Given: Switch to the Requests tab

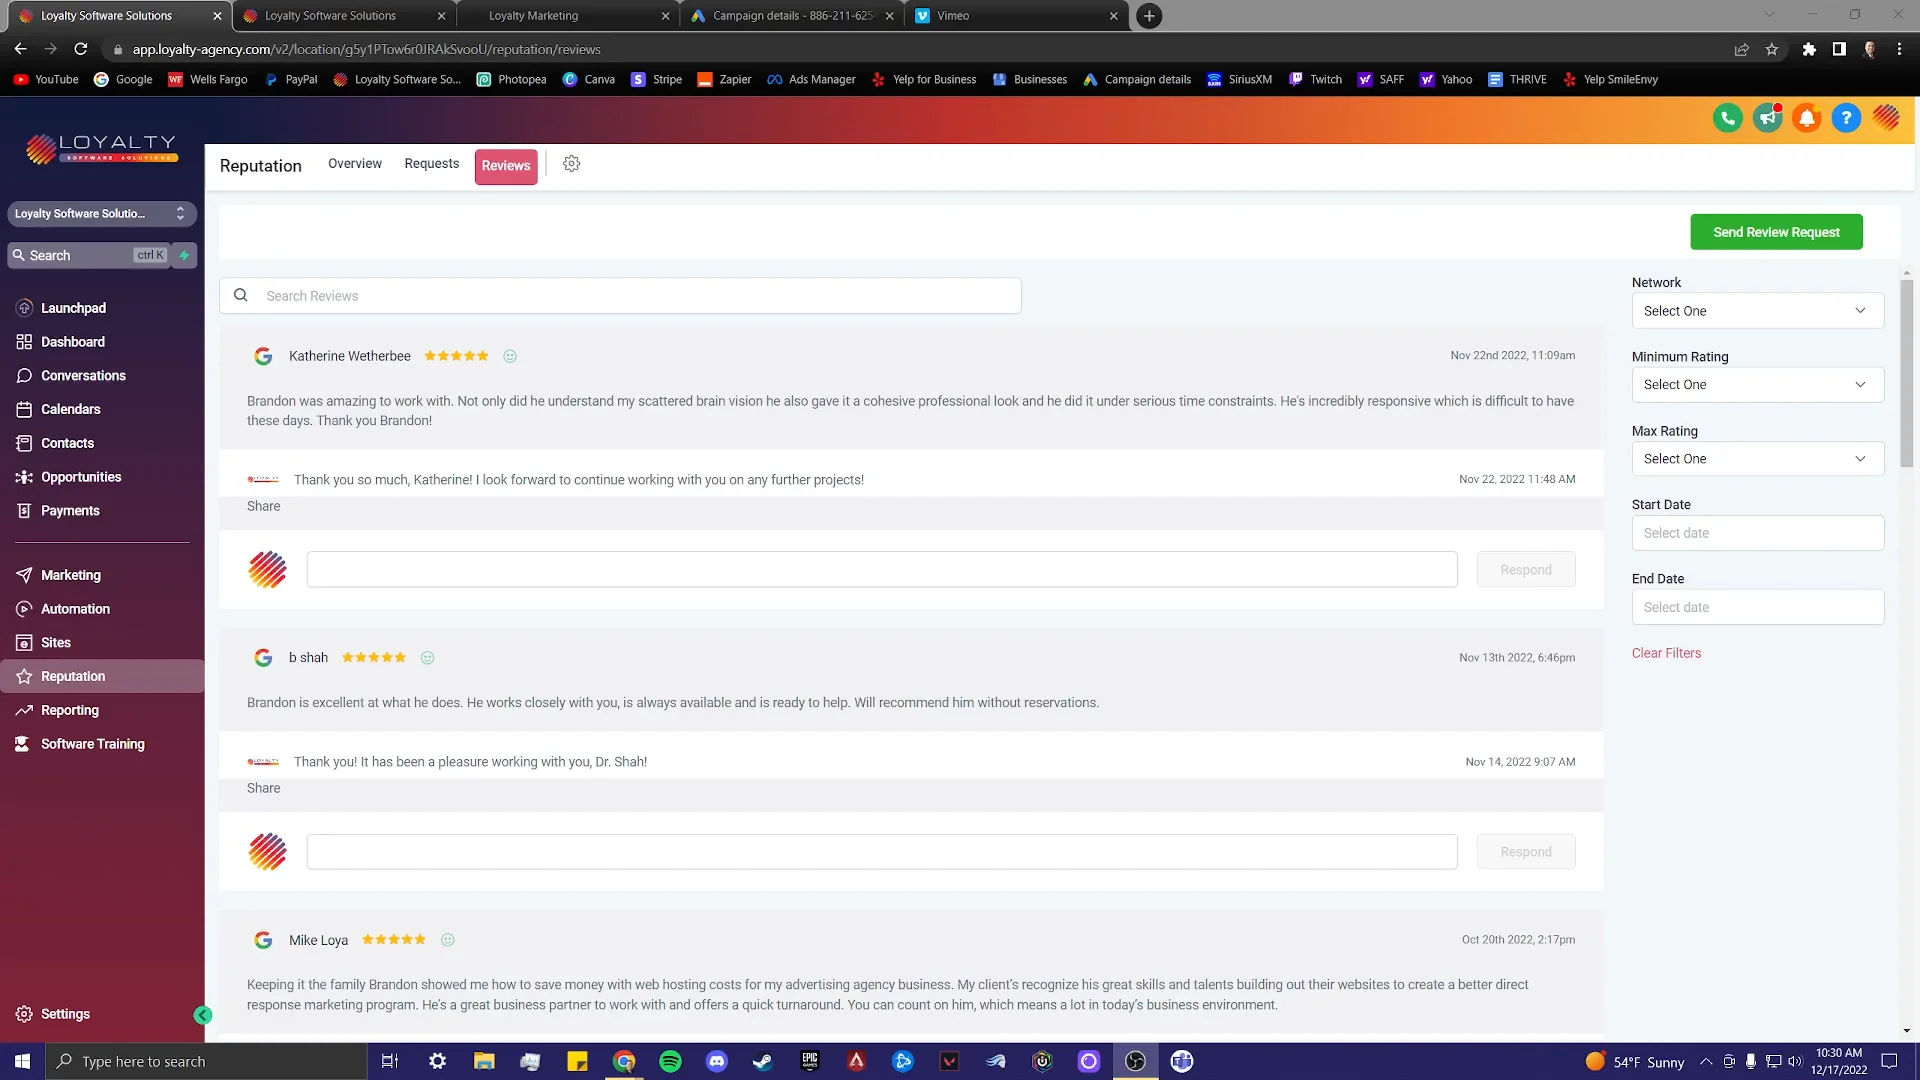Looking at the screenshot, I should [x=431, y=163].
